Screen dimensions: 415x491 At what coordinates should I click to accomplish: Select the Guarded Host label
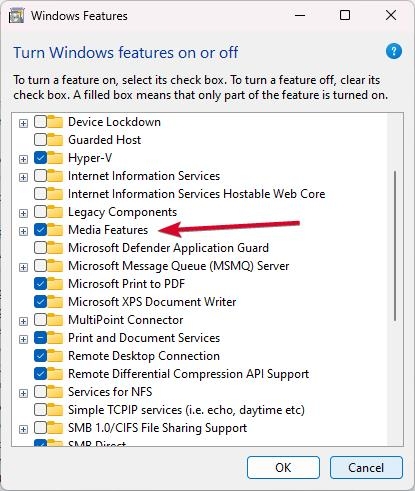click(104, 140)
